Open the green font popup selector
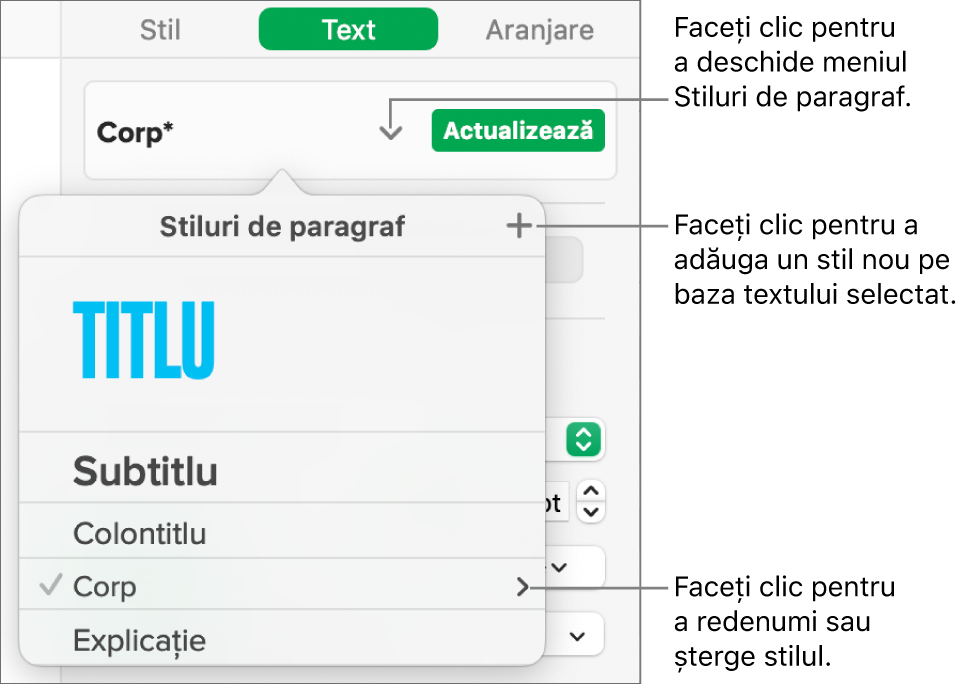967x684 pixels. [583, 440]
